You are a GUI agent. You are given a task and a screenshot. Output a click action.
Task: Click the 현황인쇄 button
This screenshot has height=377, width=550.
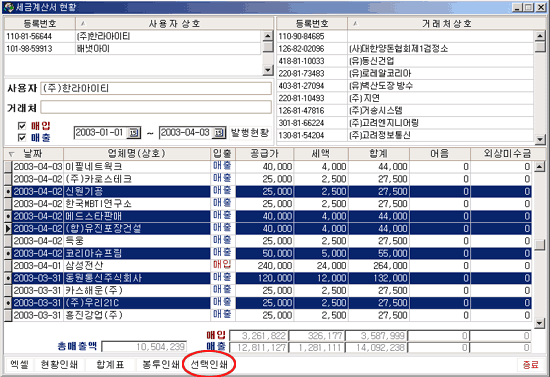[x=59, y=365]
